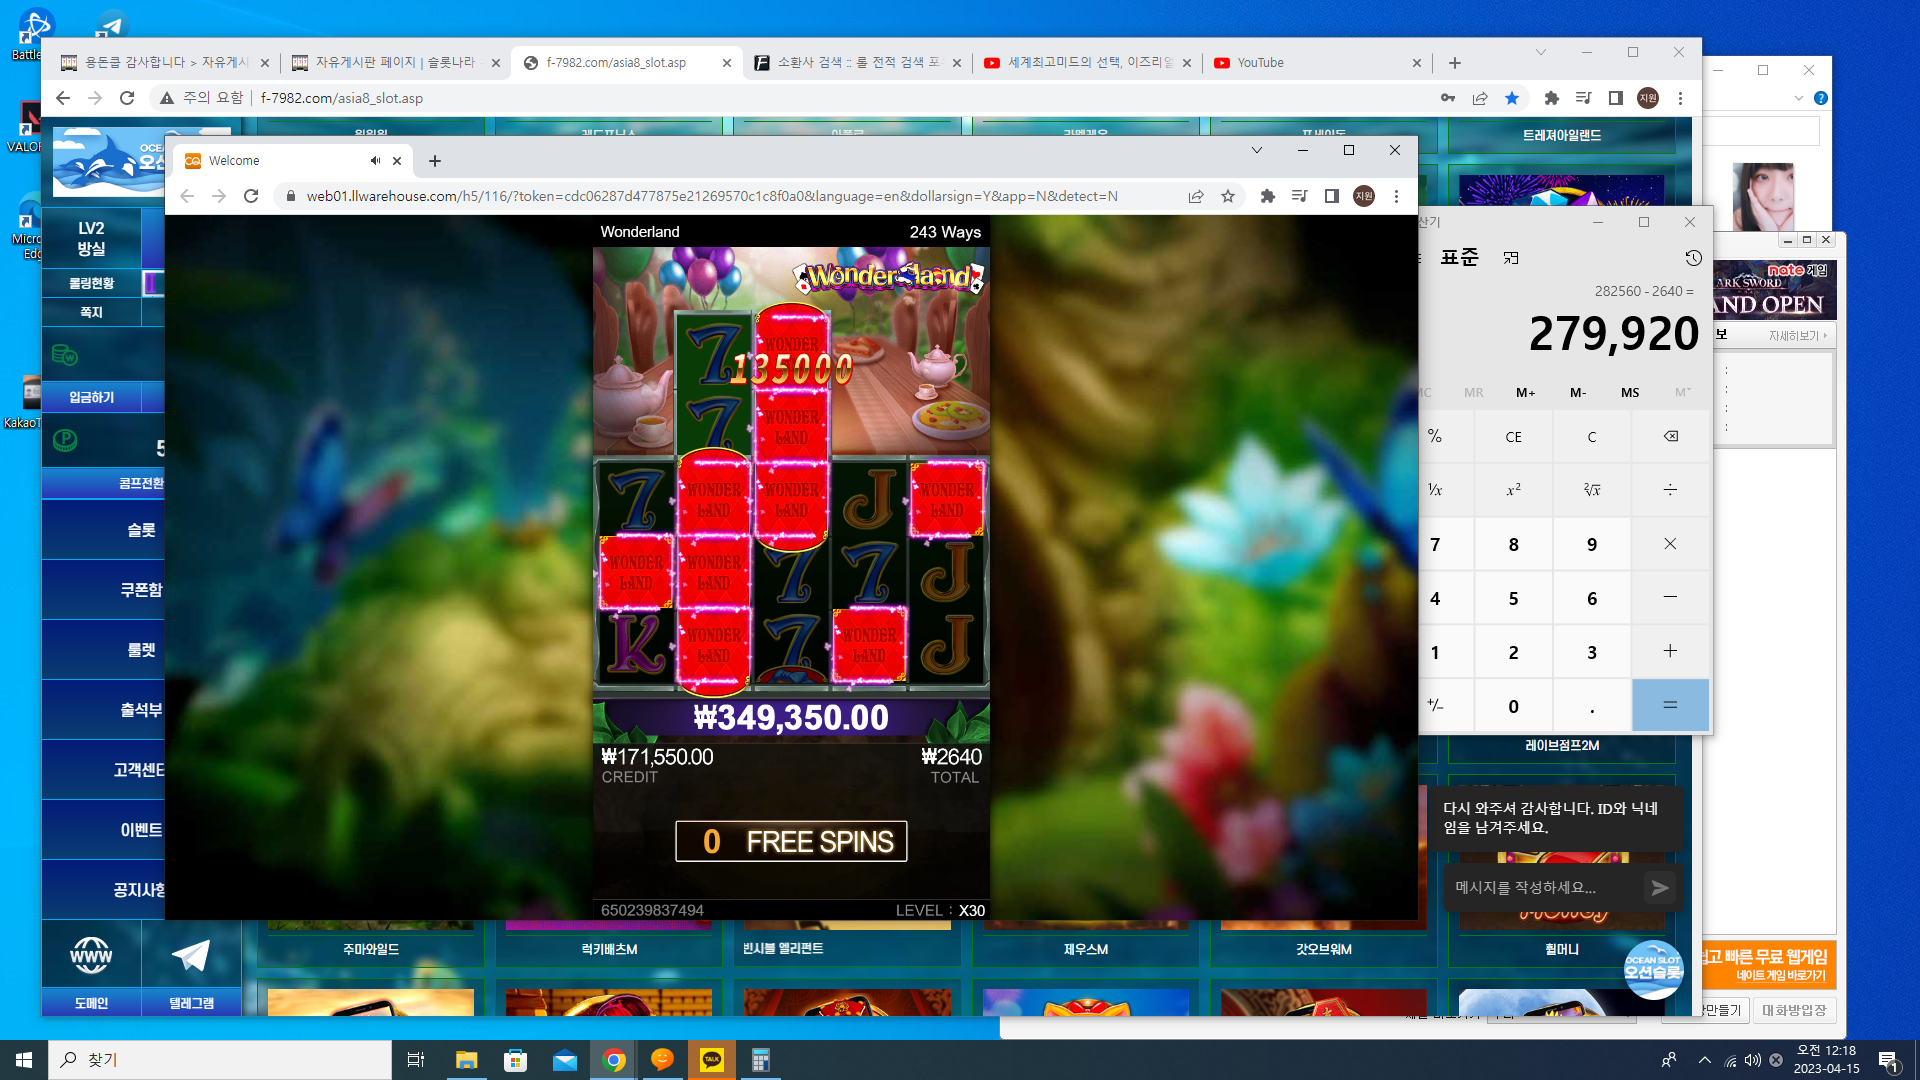1920x1080 pixels.
Task: Open Windows Start menu
Action: [24, 1060]
